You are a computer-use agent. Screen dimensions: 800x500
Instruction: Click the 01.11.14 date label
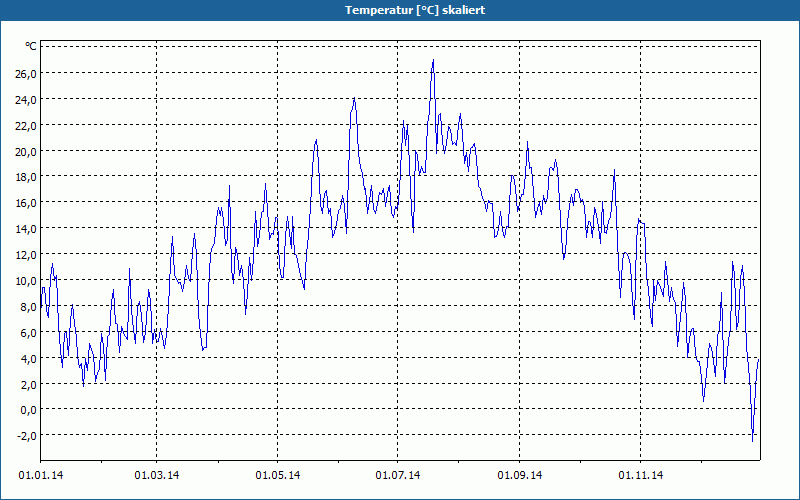[x=640, y=475]
